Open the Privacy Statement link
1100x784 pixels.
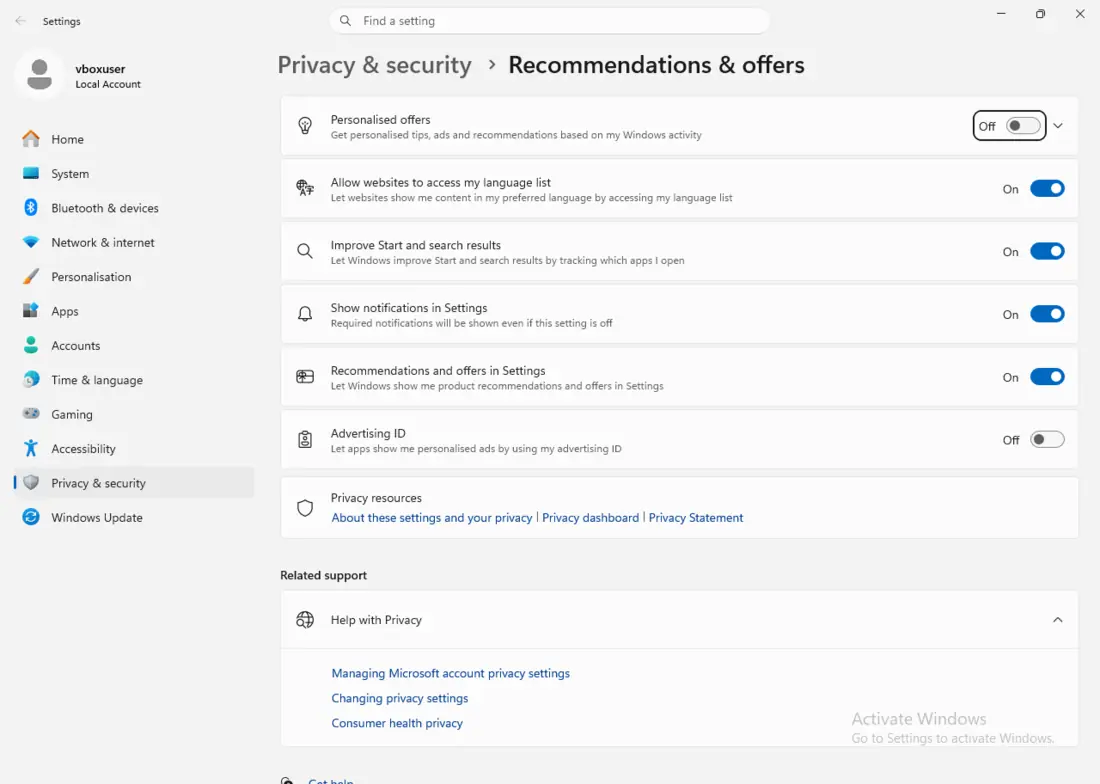click(695, 518)
